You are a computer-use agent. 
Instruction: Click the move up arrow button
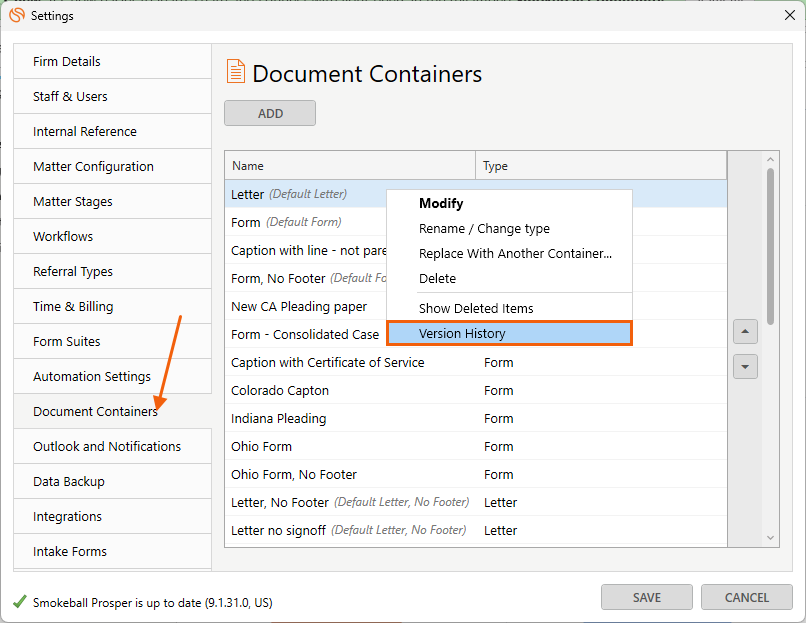[745, 332]
